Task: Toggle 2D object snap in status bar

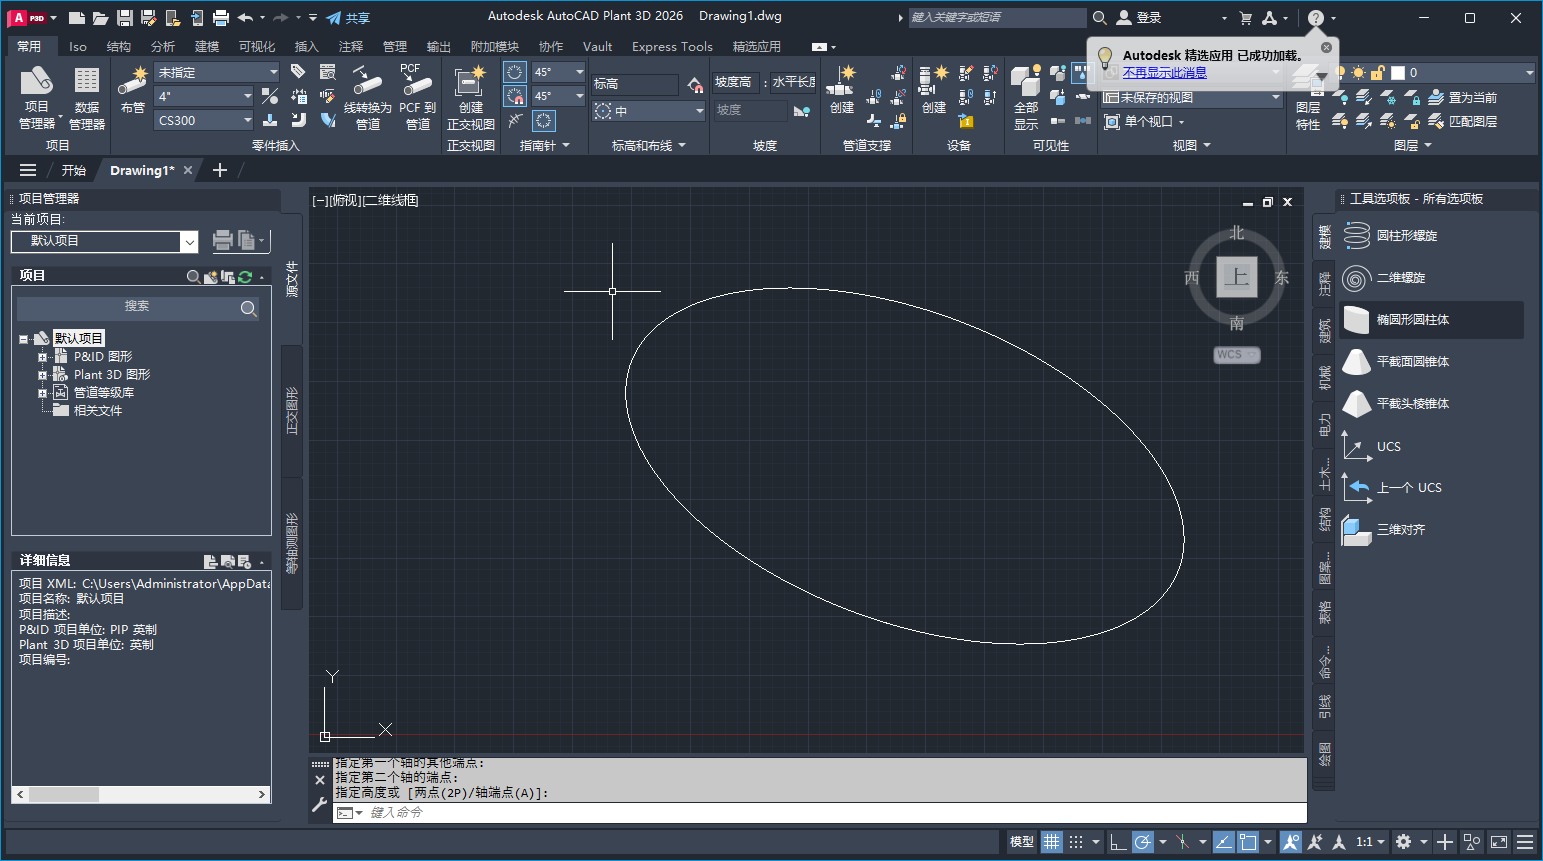Action: tap(1248, 842)
